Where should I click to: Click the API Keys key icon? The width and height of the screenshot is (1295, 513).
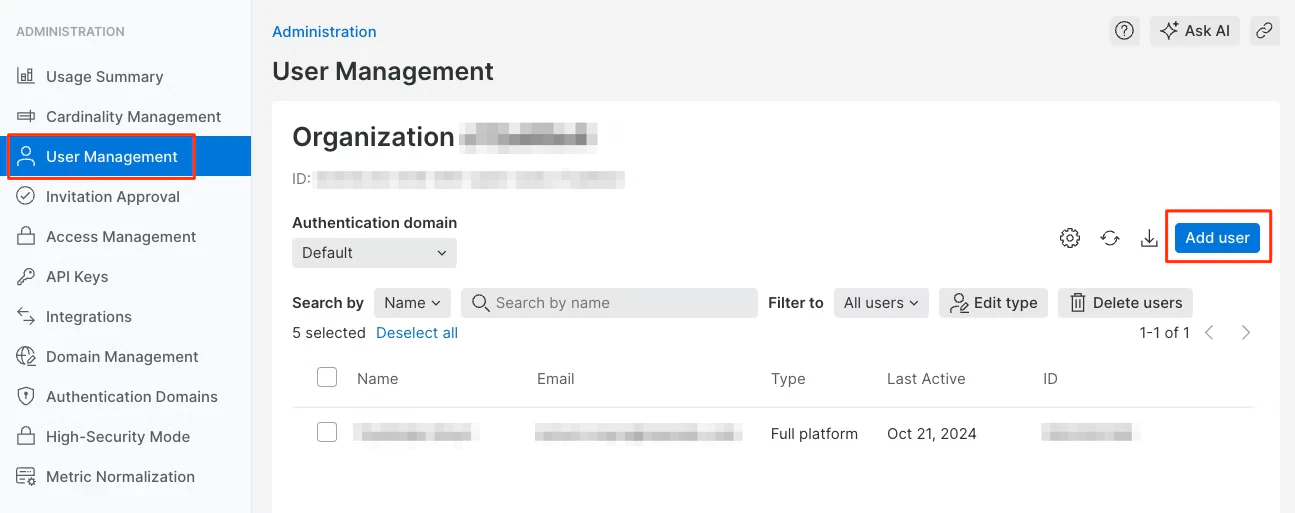pos(26,276)
